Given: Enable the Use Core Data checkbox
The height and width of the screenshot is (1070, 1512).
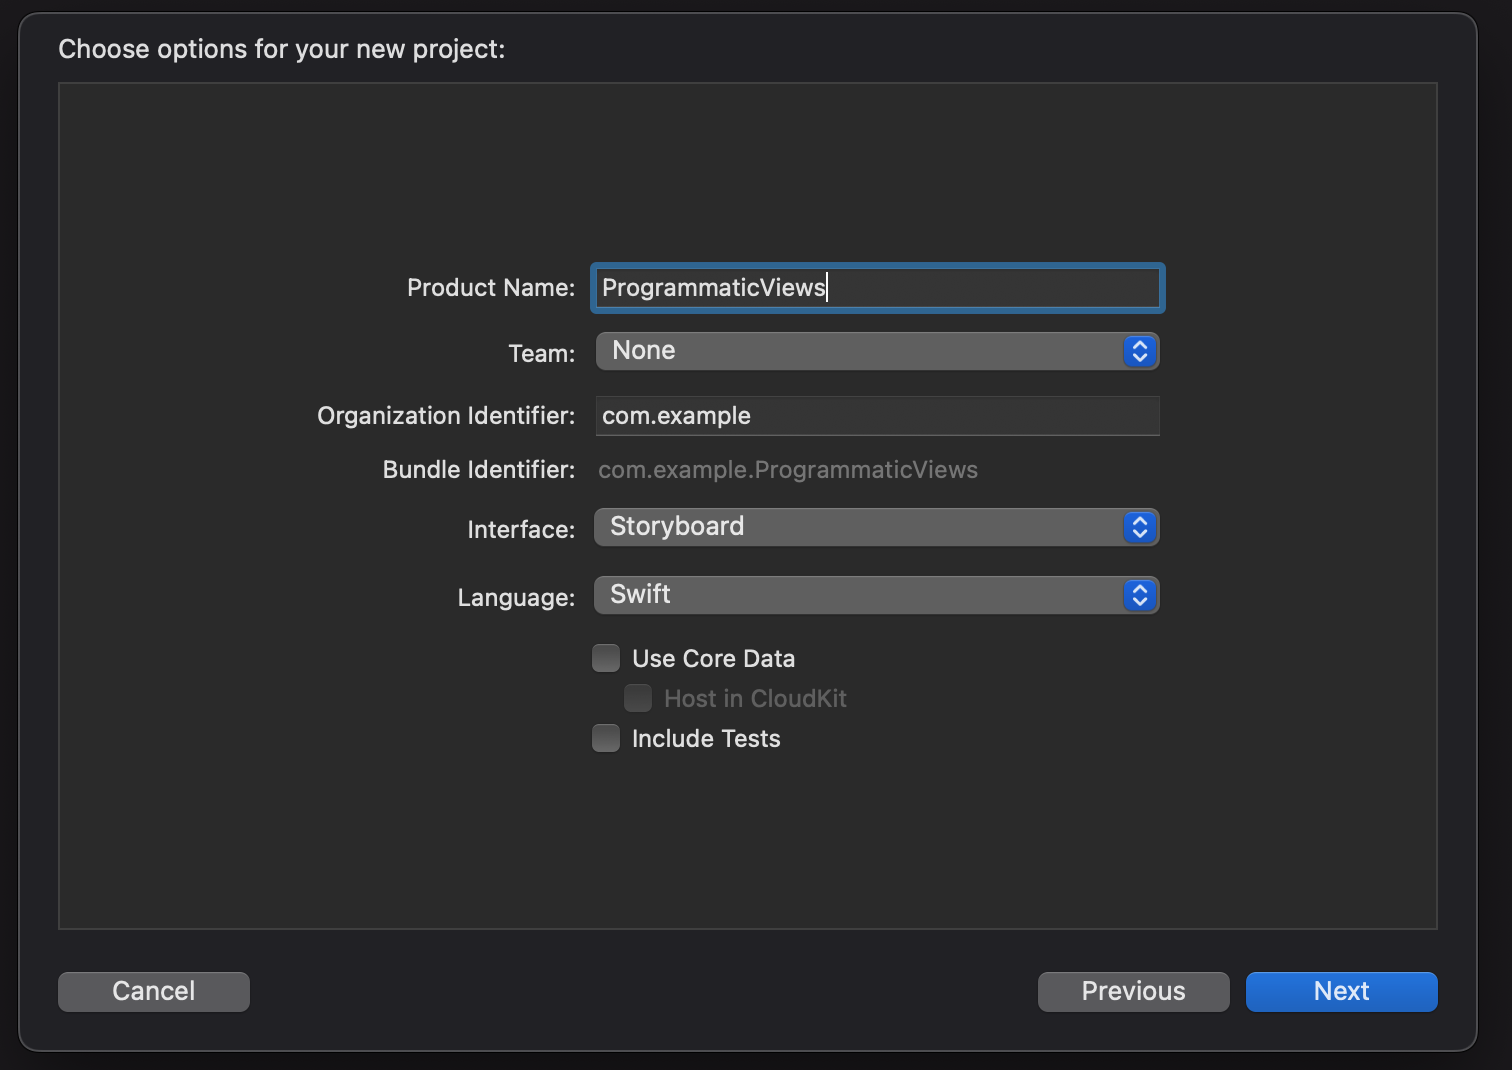Looking at the screenshot, I should pyautogui.click(x=606, y=658).
